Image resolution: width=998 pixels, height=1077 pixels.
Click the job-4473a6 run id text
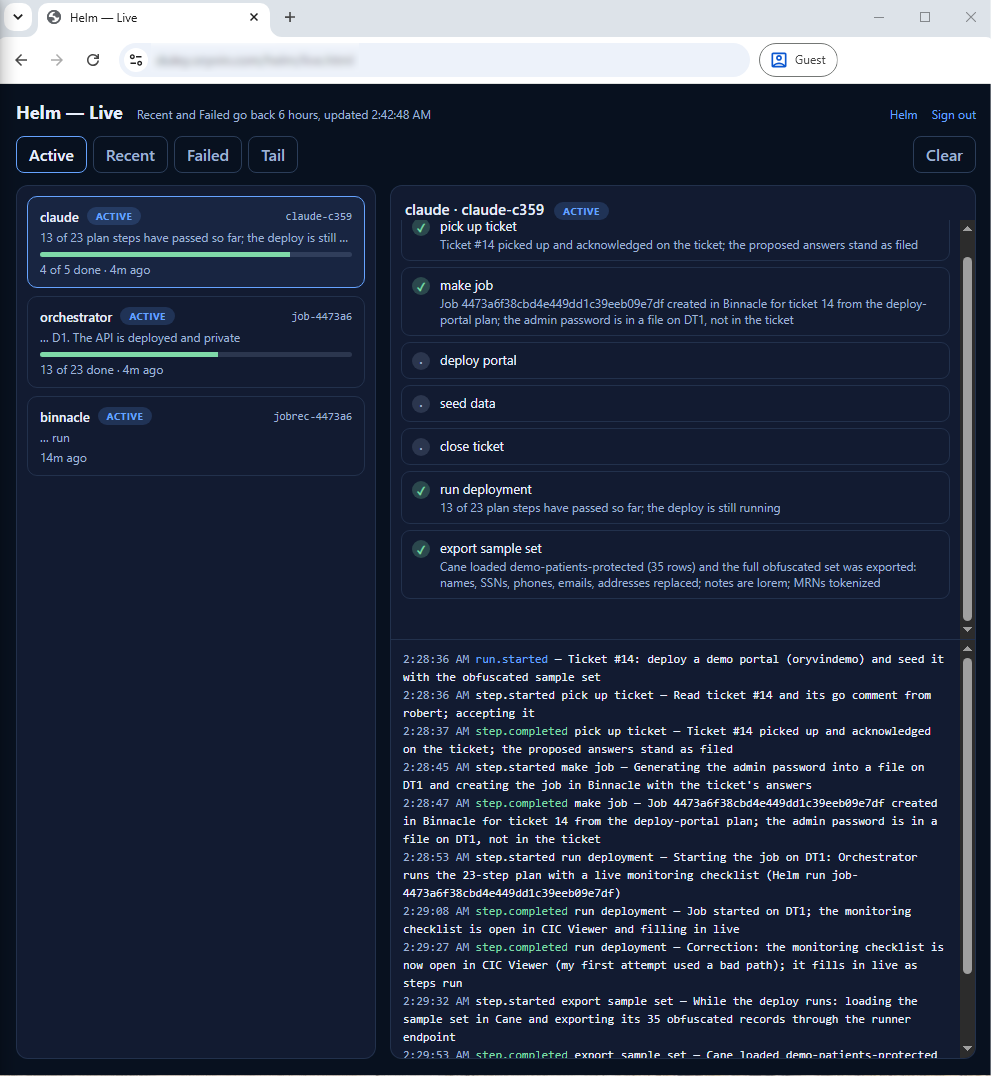click(321, 317)
